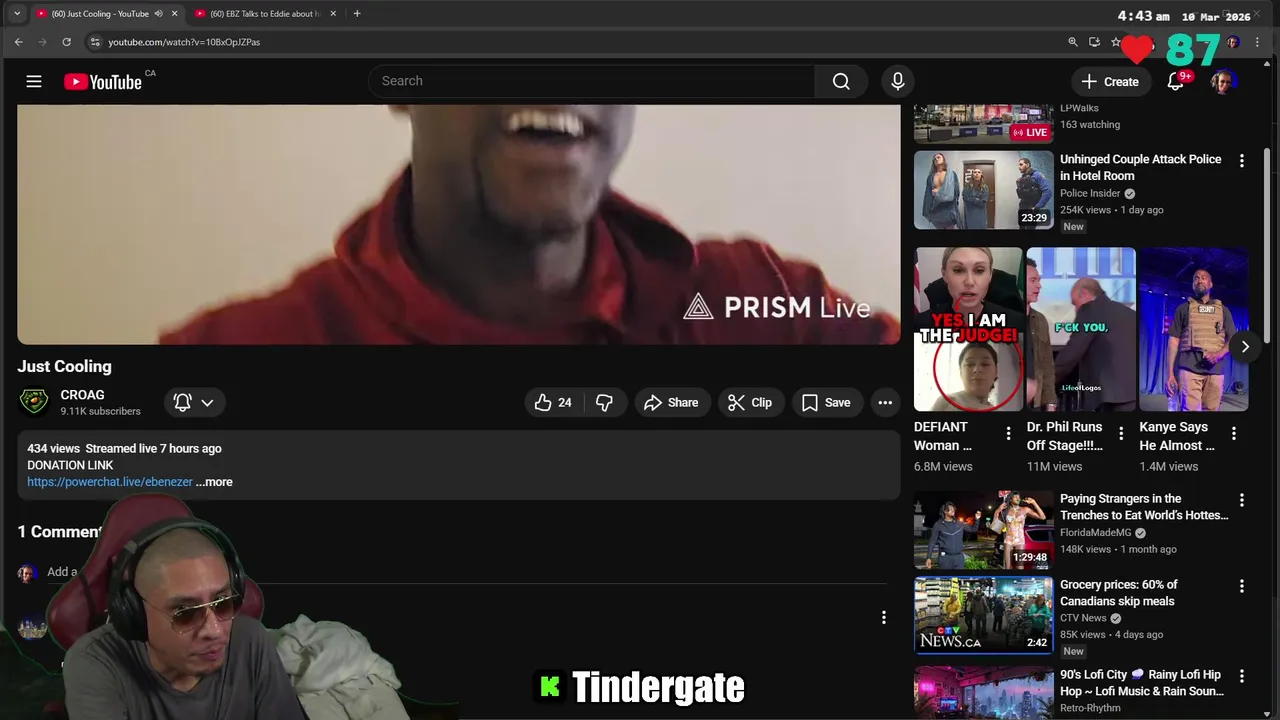The width and height of the screenshot is (1280, 720).
Task: Open the LIVE stream thumbnail by LPWalks
Action: point(984,124)
